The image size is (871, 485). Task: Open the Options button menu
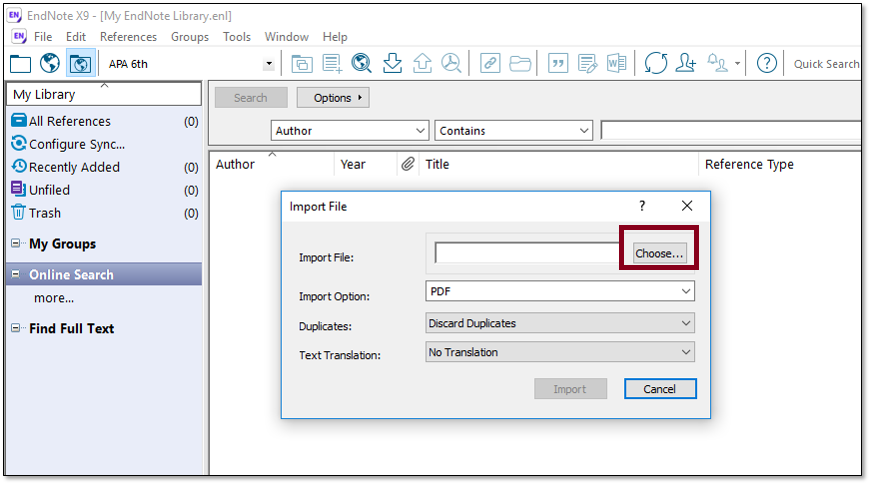(333, 98)
